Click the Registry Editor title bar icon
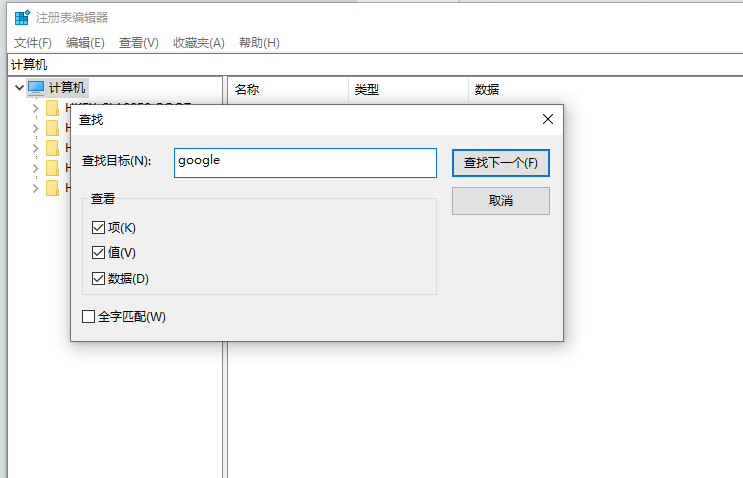This screenshot has height=478, width=743. [x=22, y=18]
